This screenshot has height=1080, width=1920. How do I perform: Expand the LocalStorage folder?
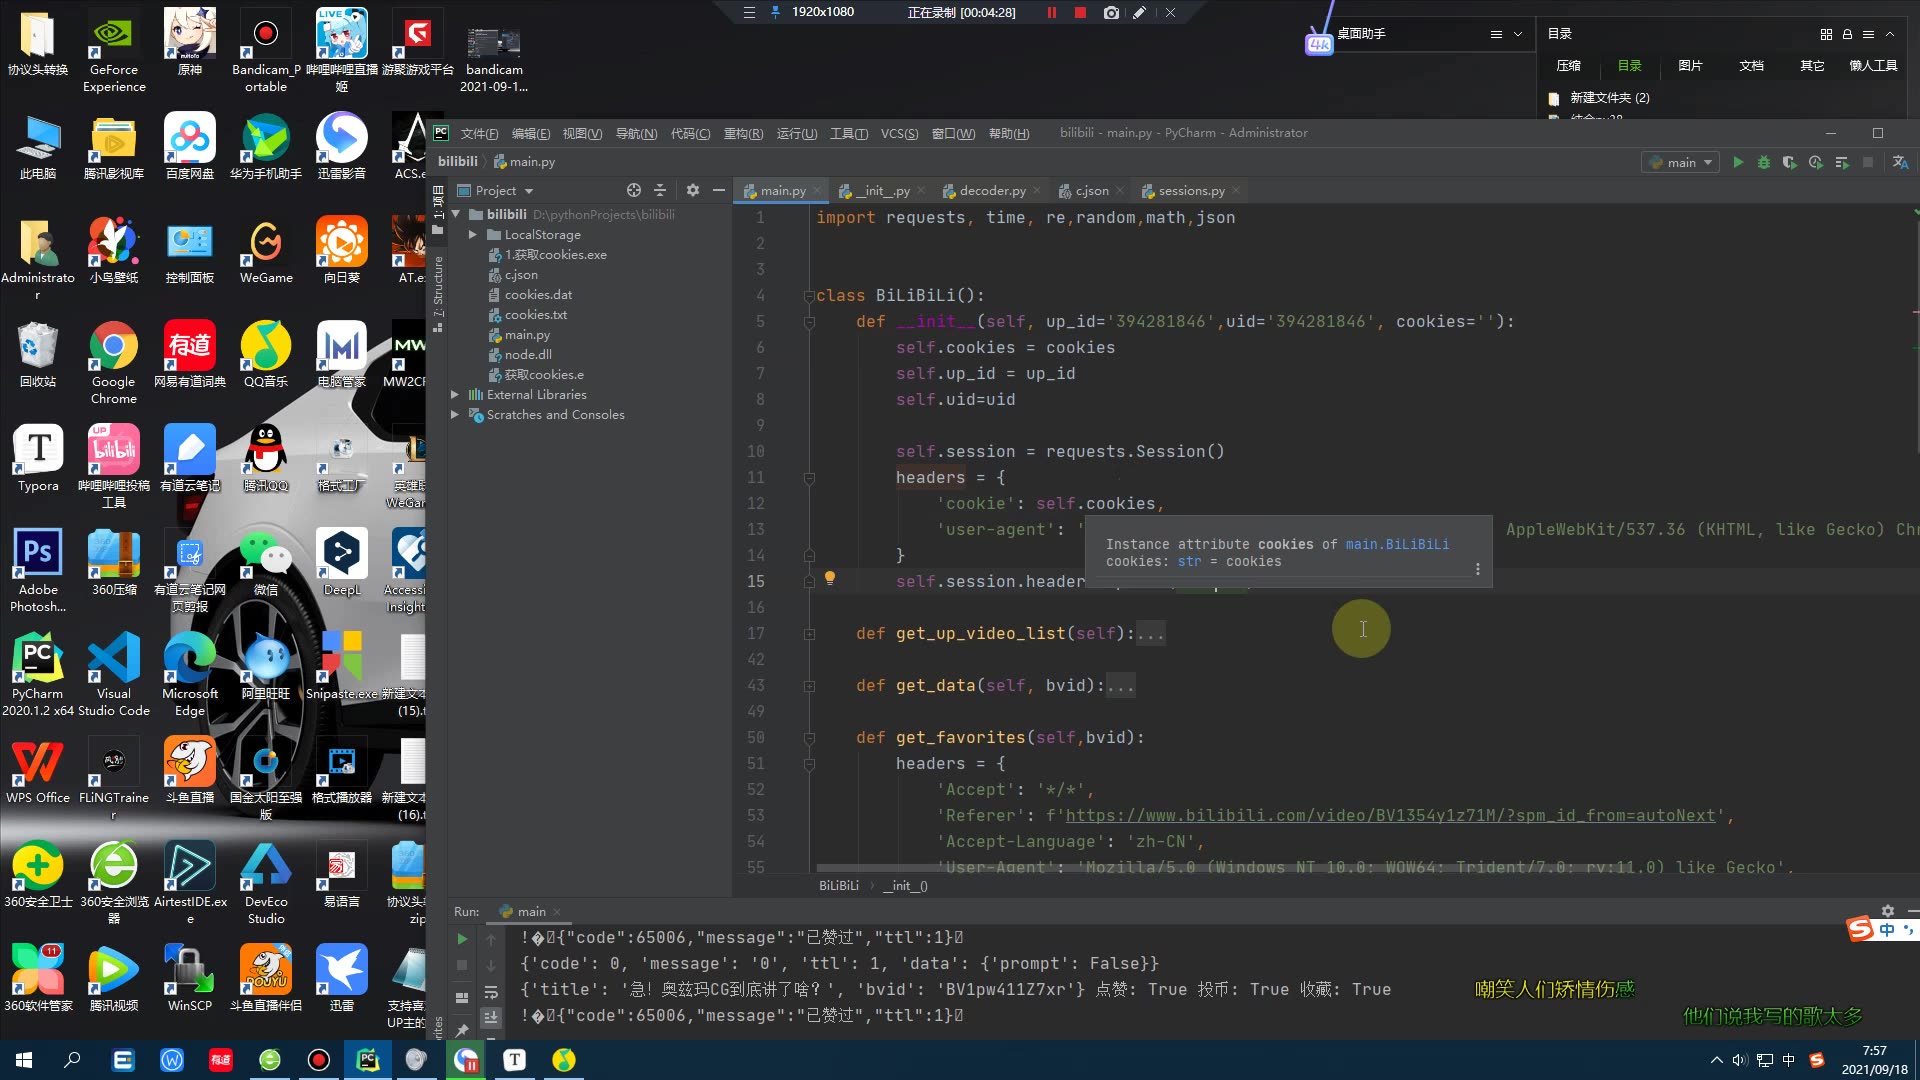[x=472, y=234]
